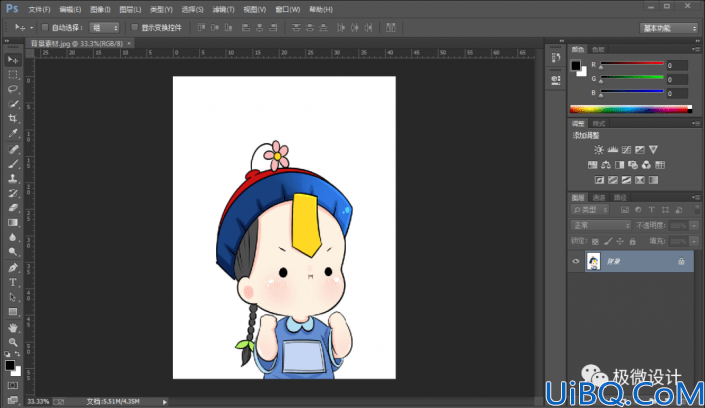Switch to the 通道 tab
The height and width of the screenshot is (408, 705).
599,197
